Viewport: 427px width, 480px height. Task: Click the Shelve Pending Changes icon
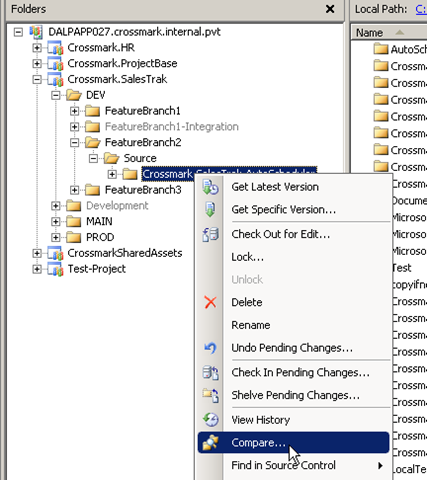pos(210,395)
